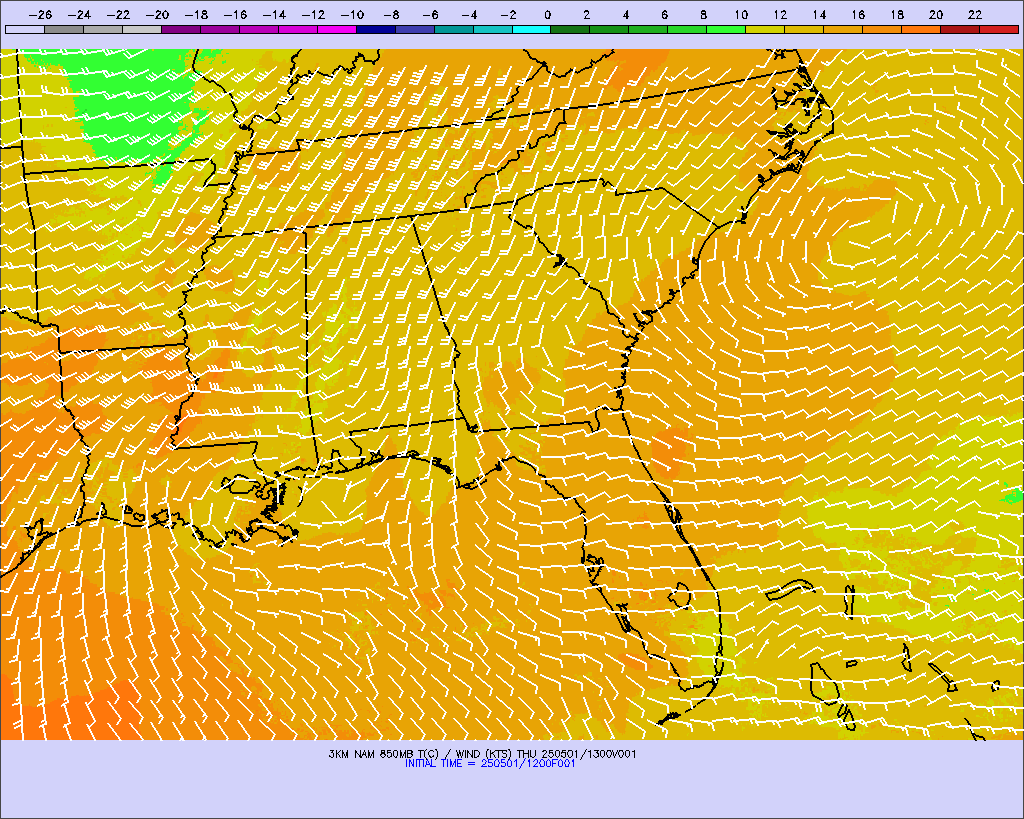Click the -16 scale label
The image size is (1024, 819).
click(235, 14)
